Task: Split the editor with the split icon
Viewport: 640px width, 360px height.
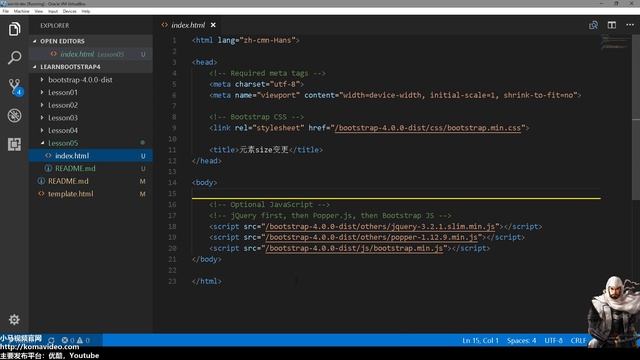Action: coord(611,25)
